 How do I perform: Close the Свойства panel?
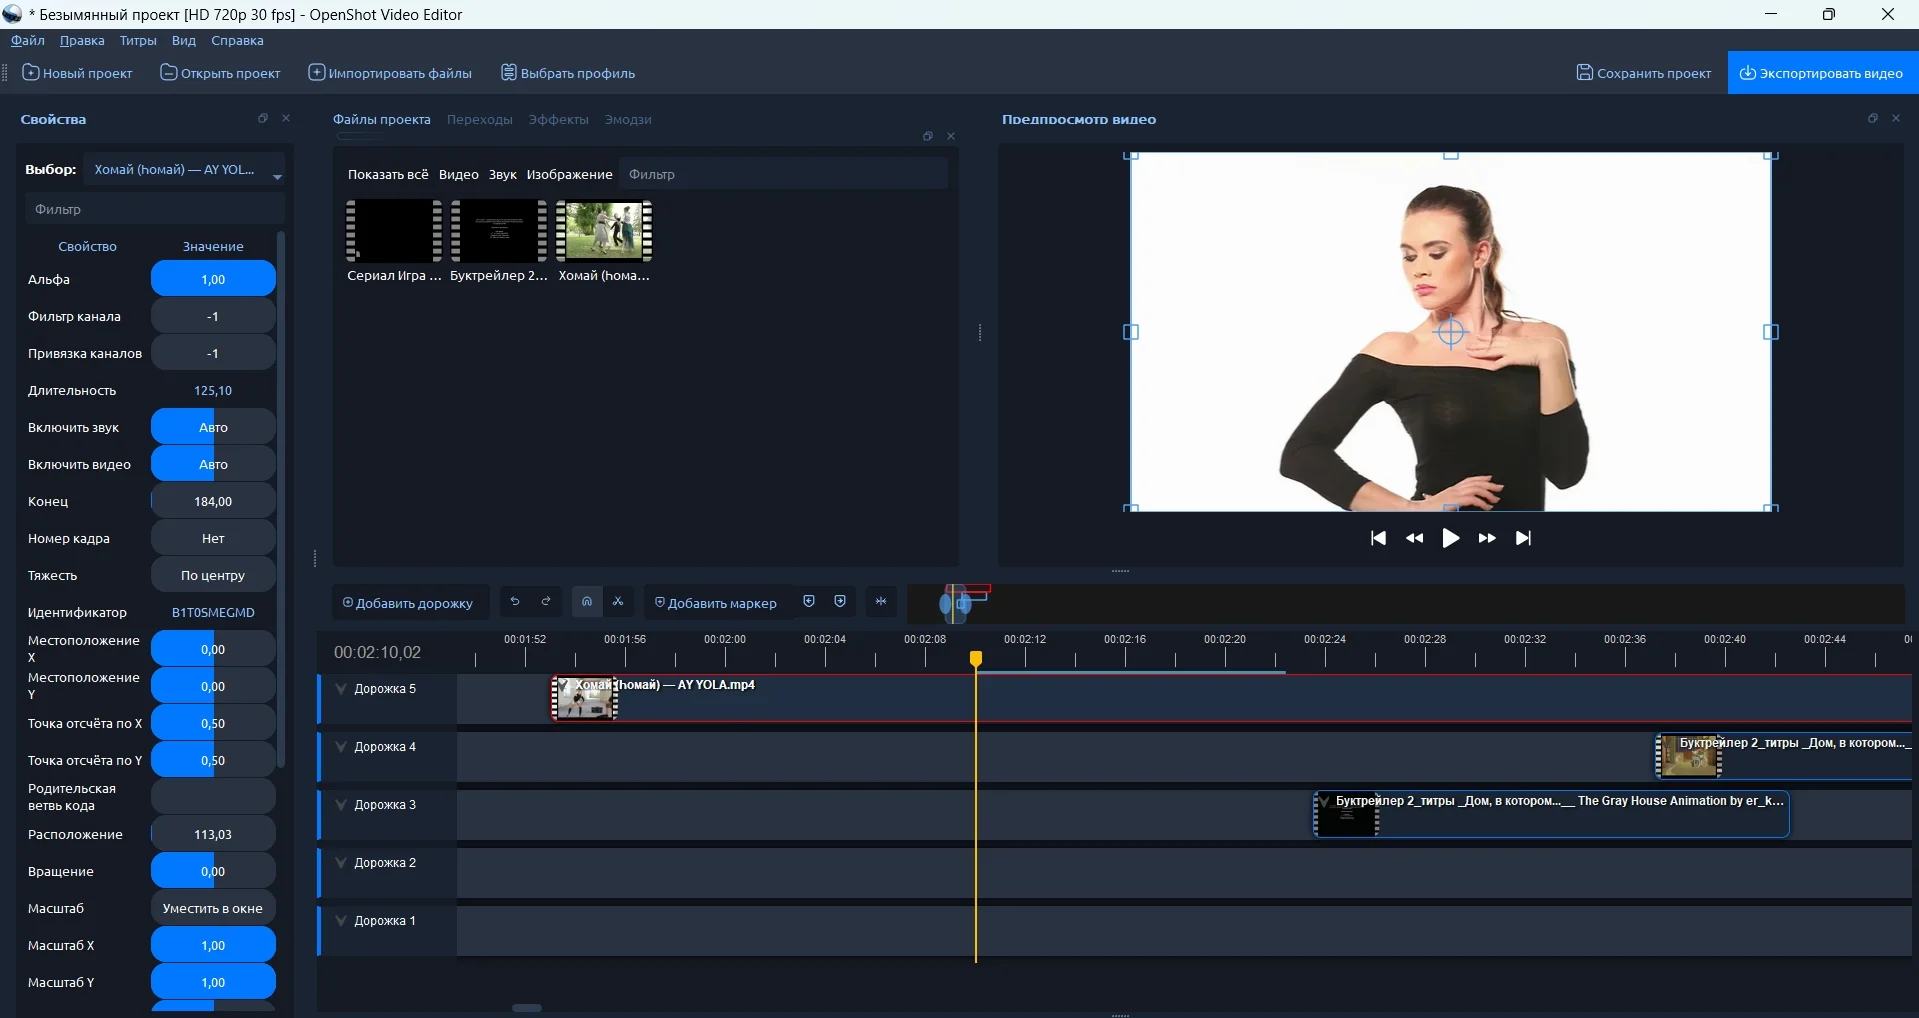coord(286,118)
